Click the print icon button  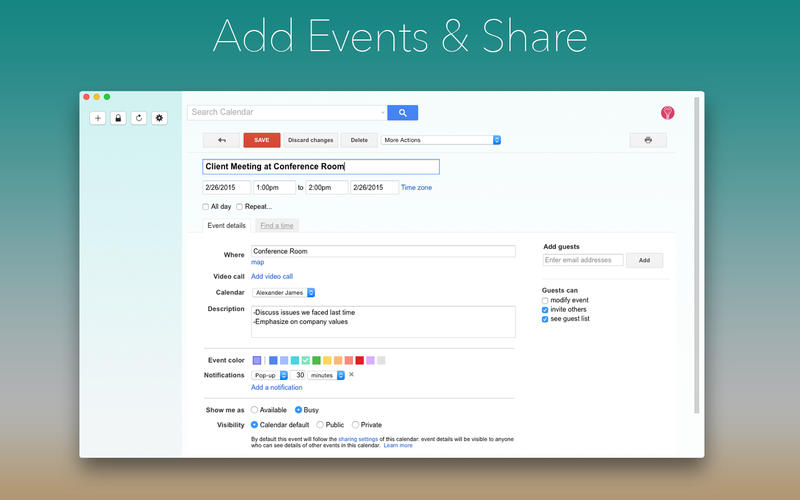tap(648, 140)
